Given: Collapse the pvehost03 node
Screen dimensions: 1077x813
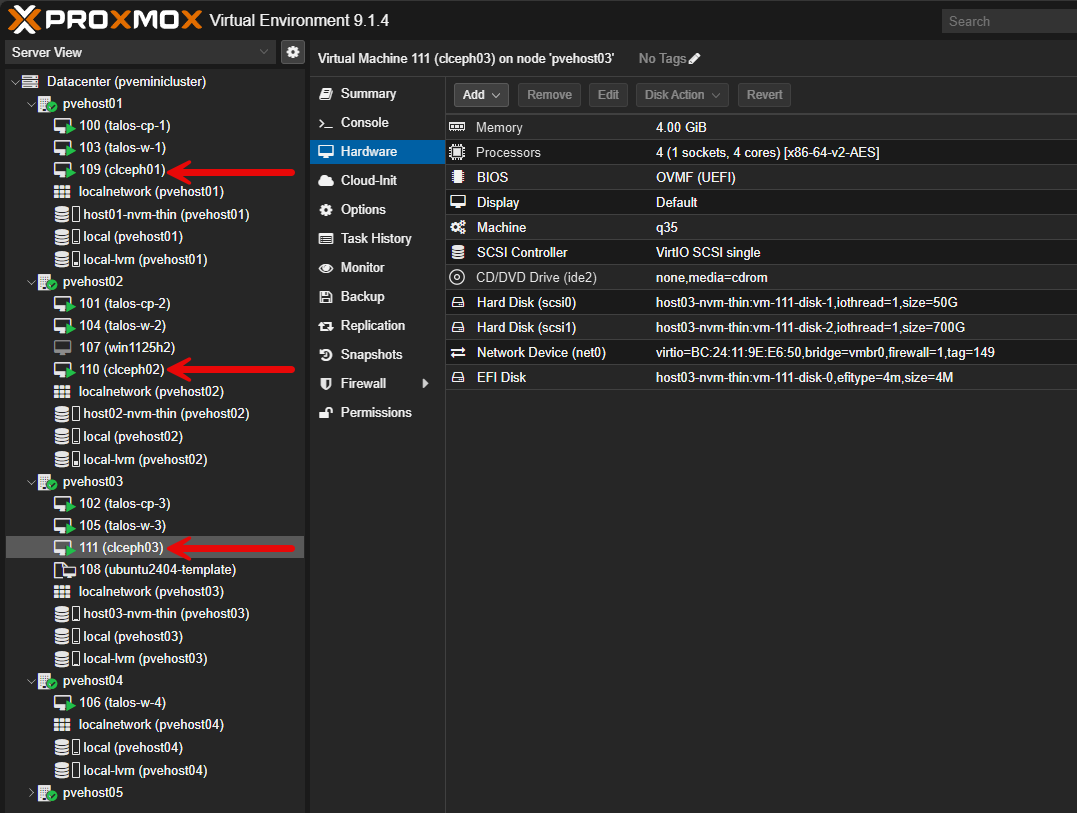Looking at the screenshot, I should click(31, 482).
